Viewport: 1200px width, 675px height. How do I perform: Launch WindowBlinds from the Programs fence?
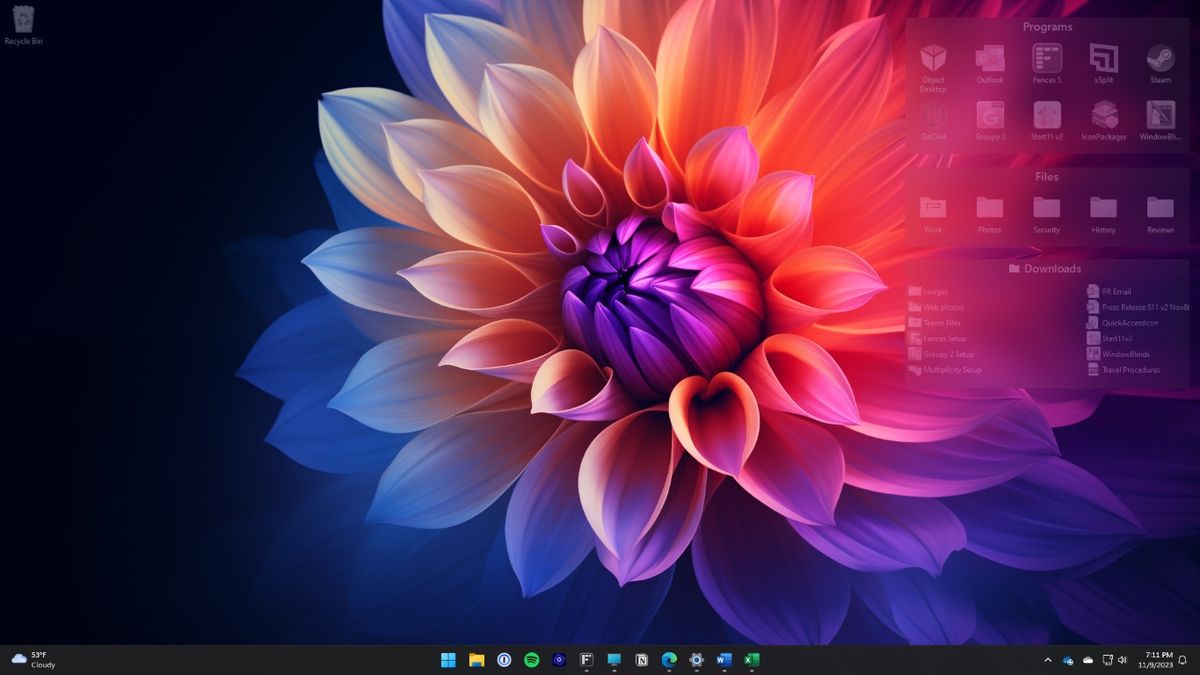[1160, 120]
